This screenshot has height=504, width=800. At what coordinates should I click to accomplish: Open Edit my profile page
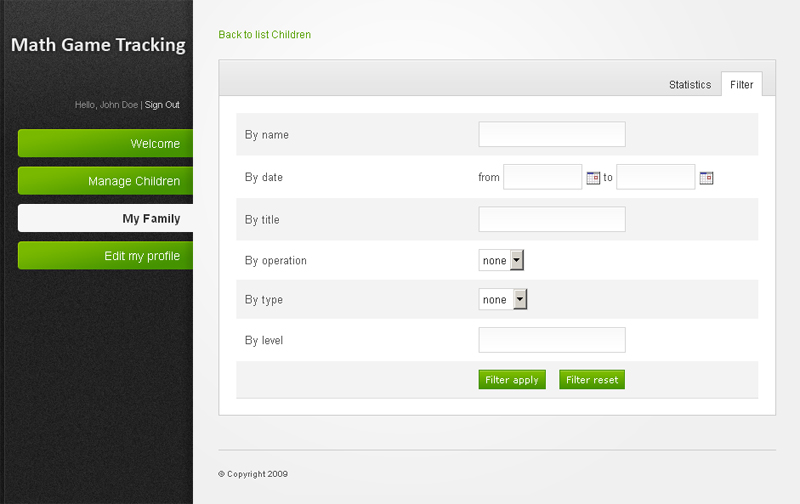click(x=106, y=256)
